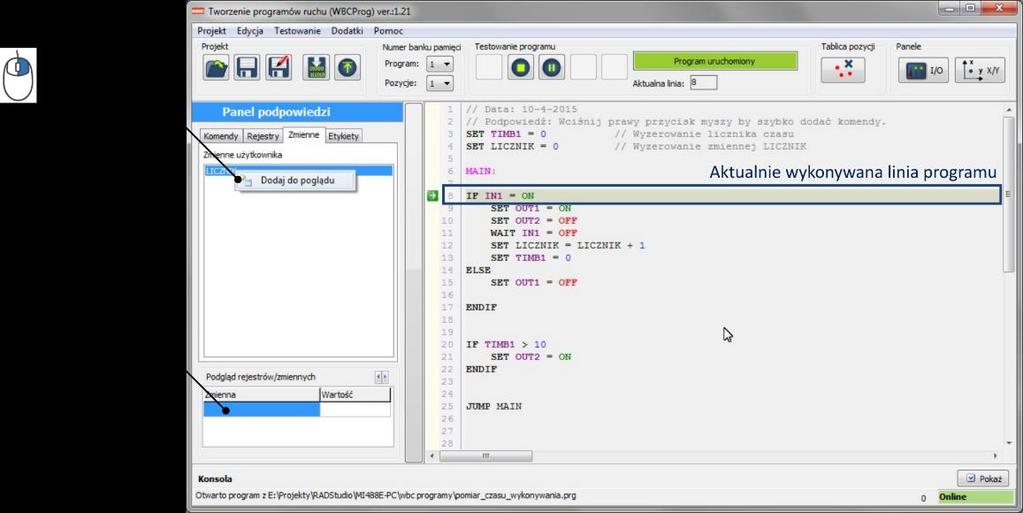Click the Online status indicator
This screenshot has height=513, width=1023.
(975, 497)
